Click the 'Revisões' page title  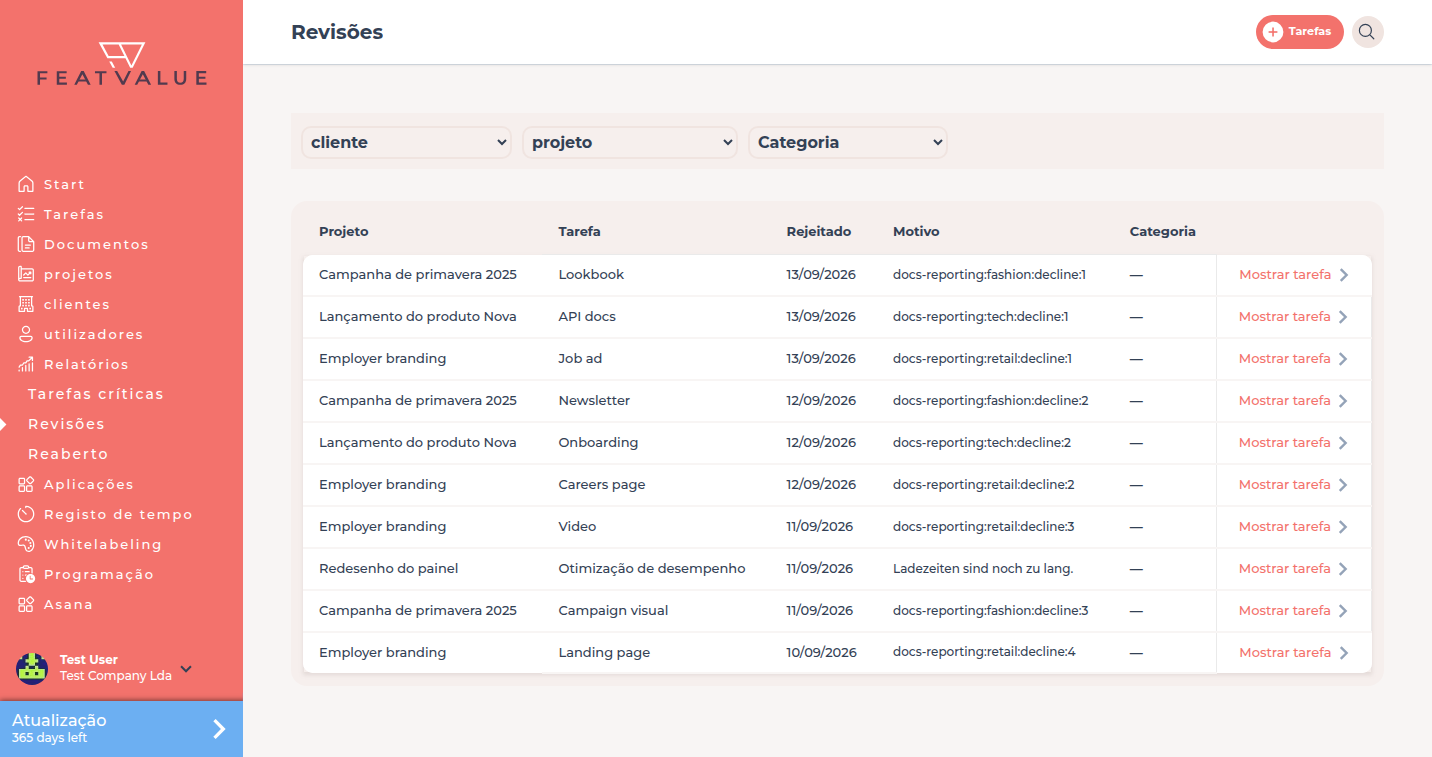click(337, 32)
